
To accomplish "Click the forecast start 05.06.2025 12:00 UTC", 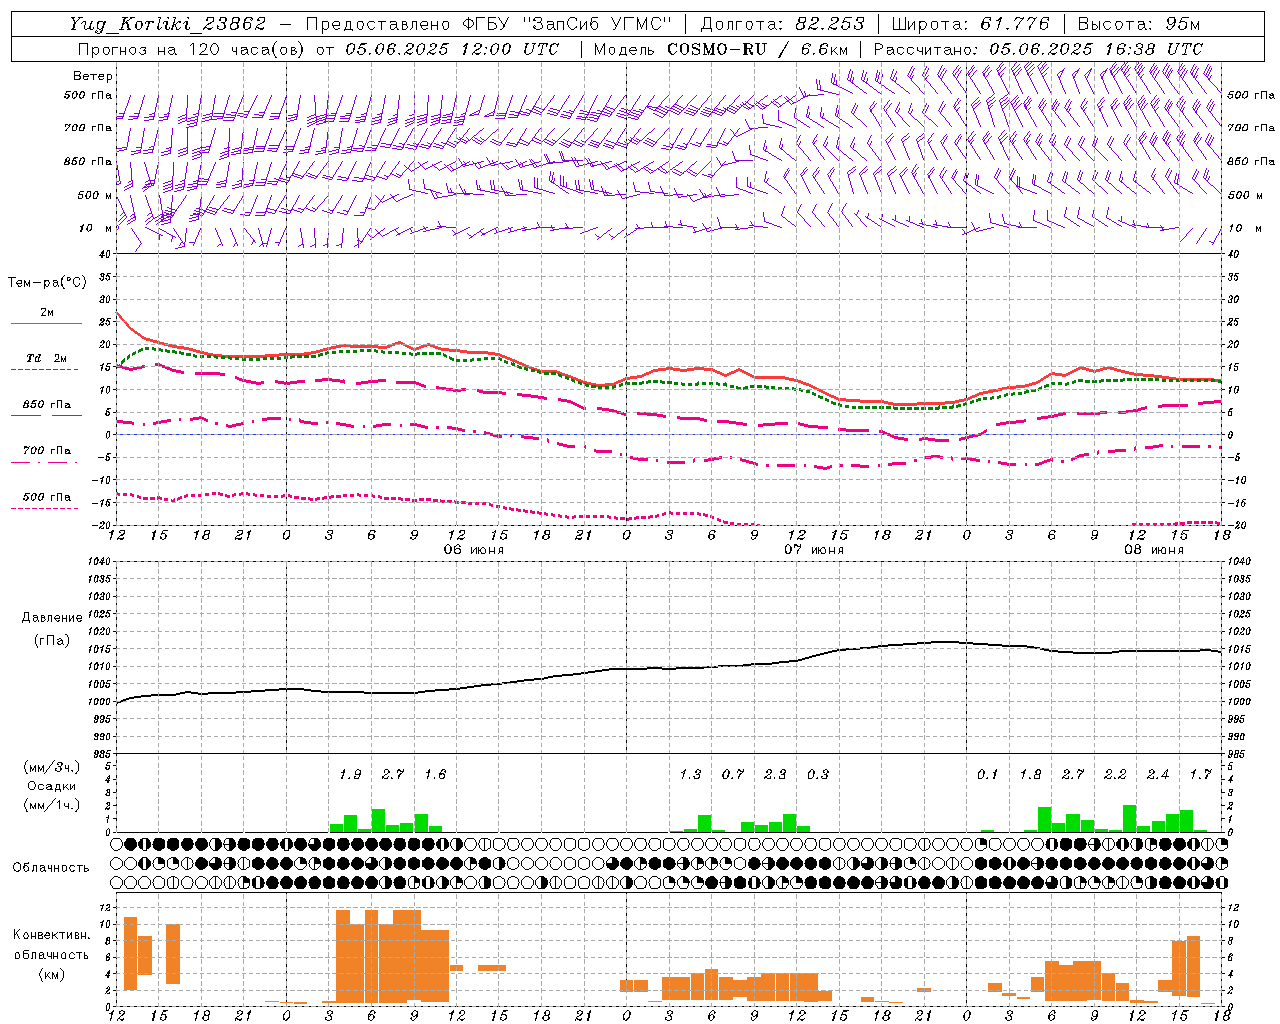I will point(452,49).
